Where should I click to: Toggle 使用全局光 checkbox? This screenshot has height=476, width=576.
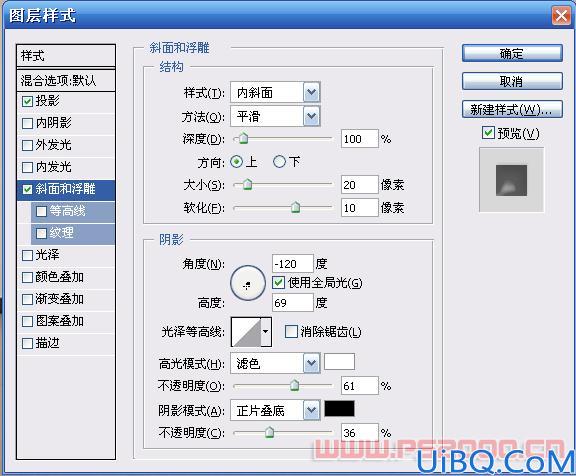[278, 282]
